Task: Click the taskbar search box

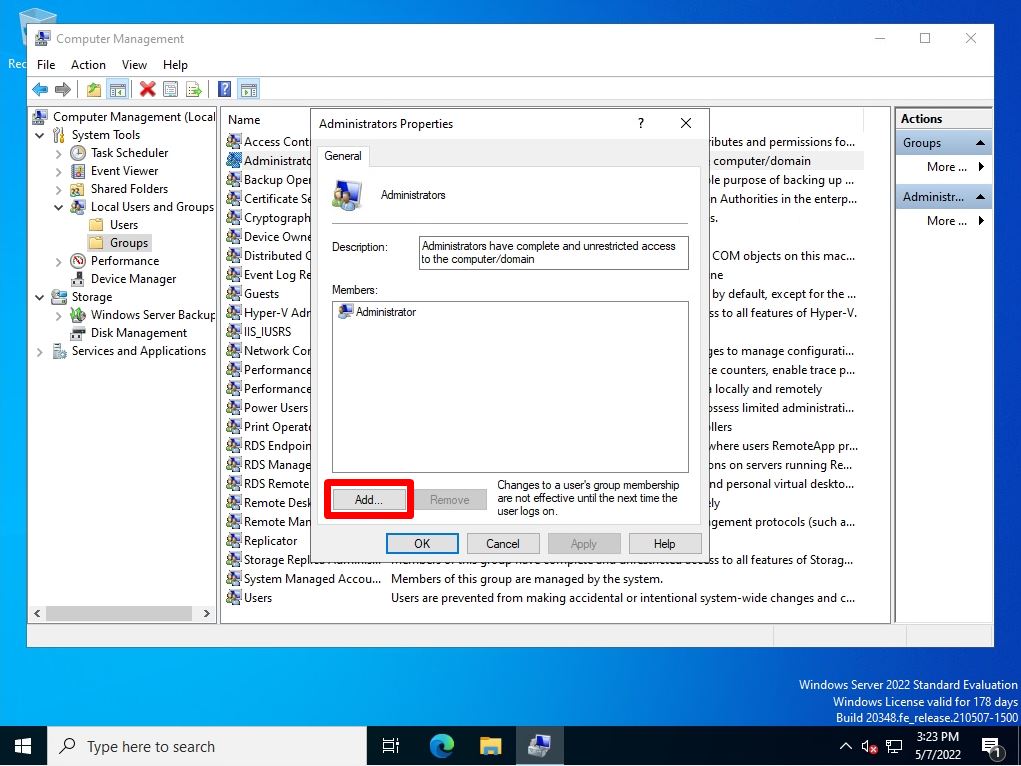Action: (207, 746)
